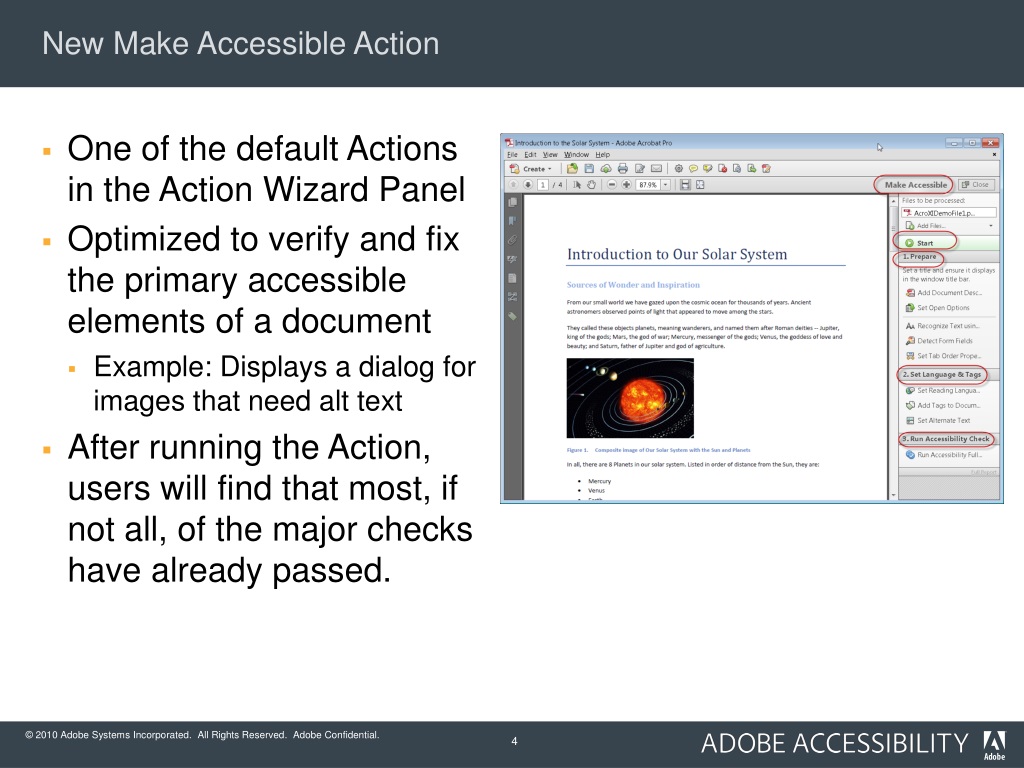Viewport: 1024px width, 768px height.
Task: Click the scrolling mode save-like icon
Action: click(685, 185)
